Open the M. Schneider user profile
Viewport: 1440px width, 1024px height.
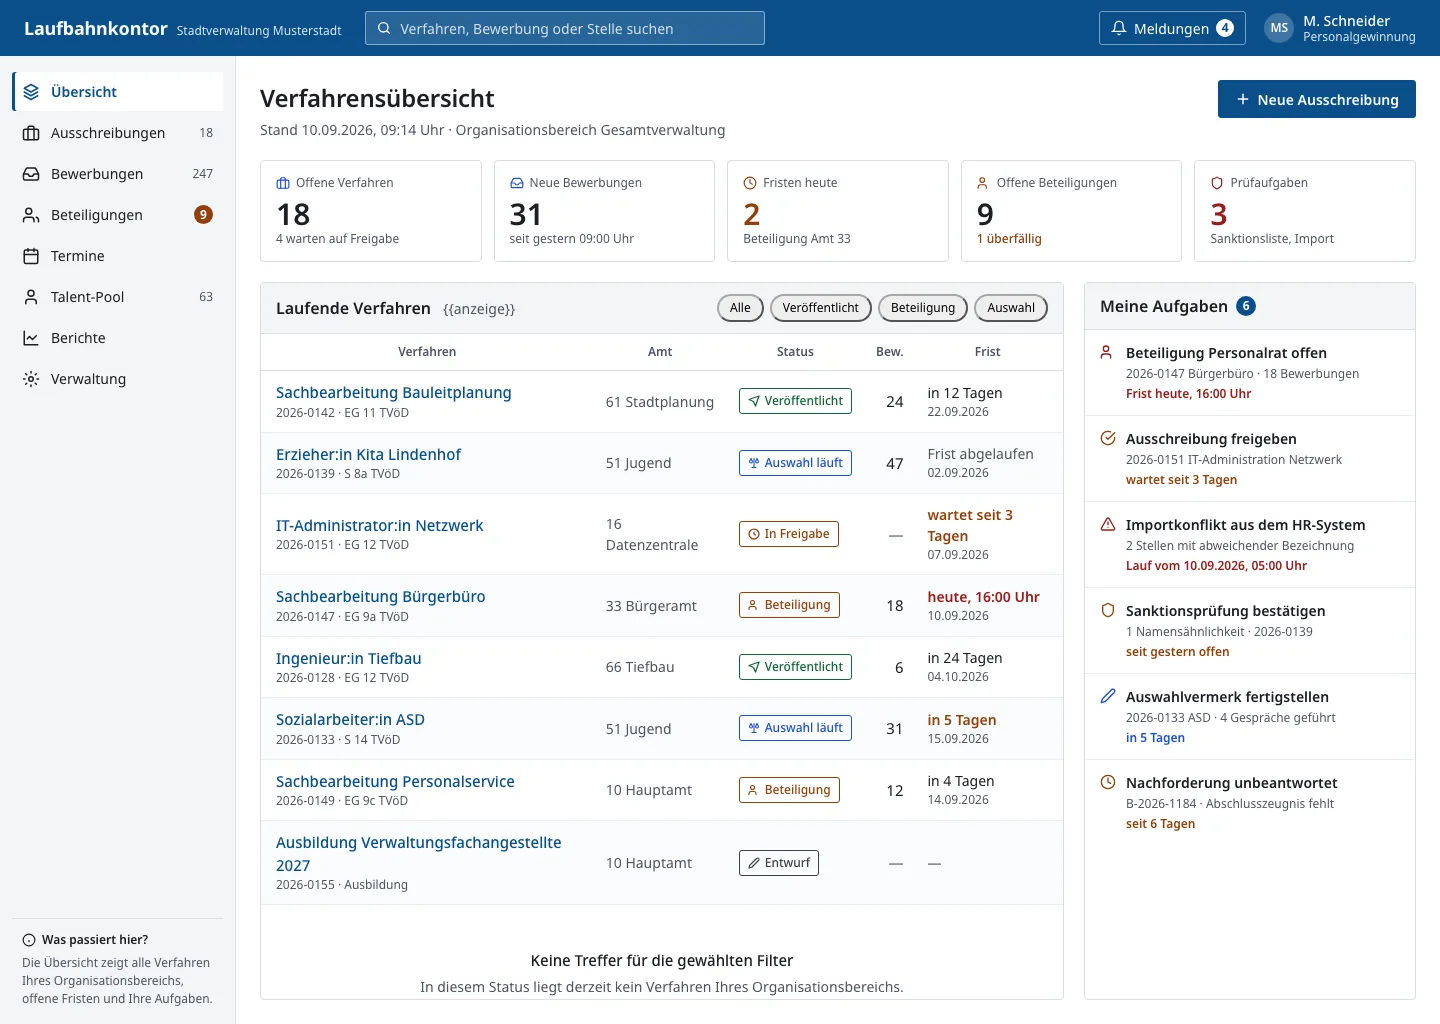pos(1340,28)
